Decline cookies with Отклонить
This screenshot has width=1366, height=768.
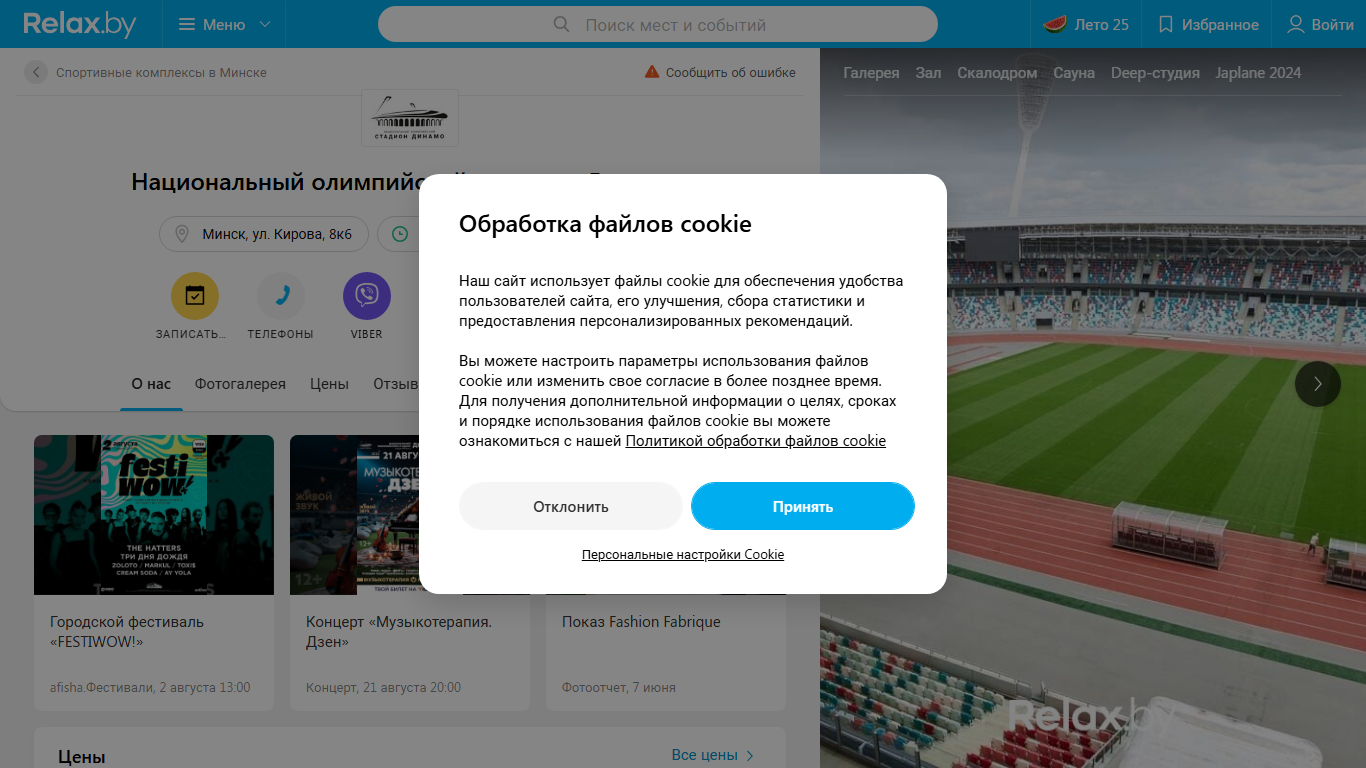pyautogui.click(x=571, y=506)
